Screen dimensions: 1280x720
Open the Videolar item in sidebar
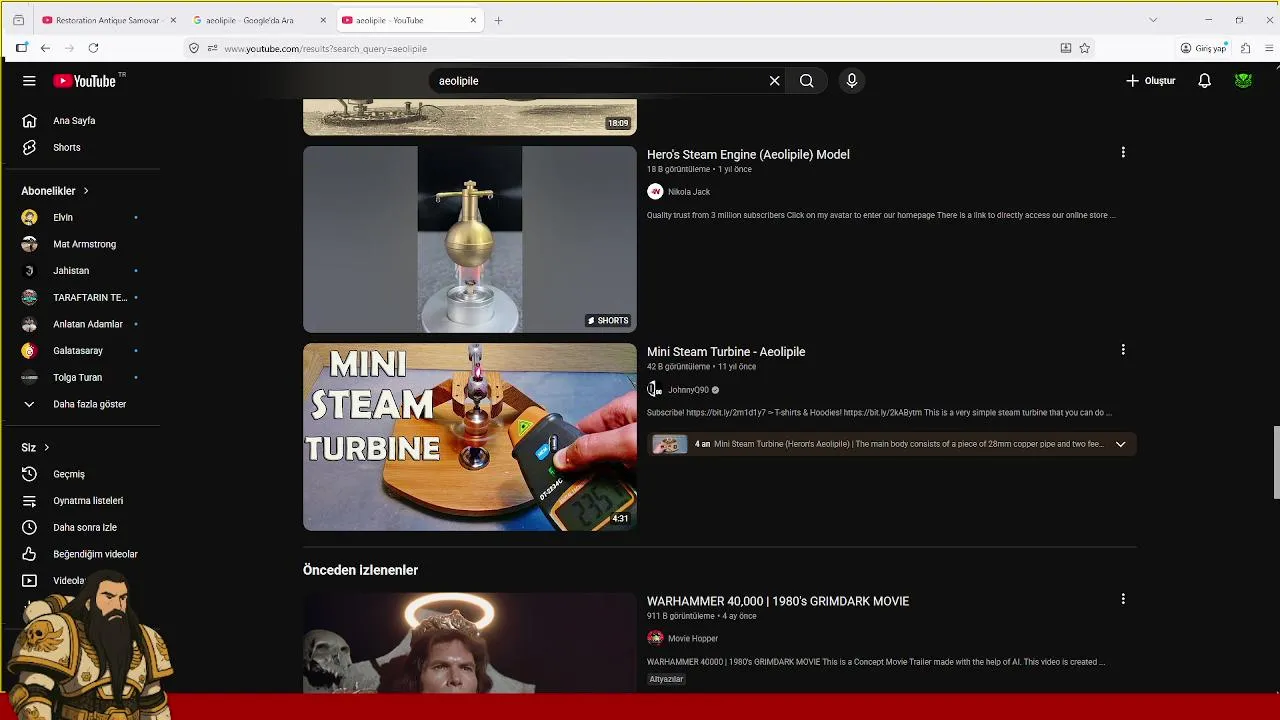pyautogui.click(x=70, y=581)
